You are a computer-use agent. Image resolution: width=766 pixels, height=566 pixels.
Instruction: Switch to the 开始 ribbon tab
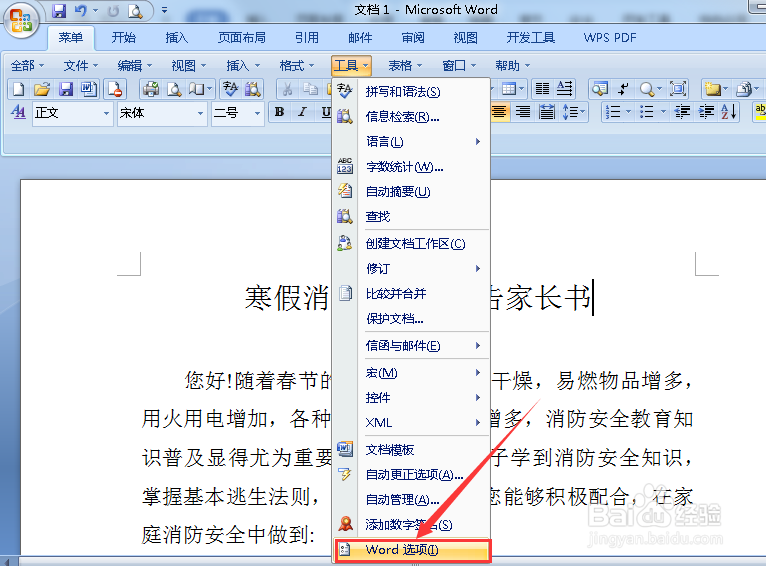(x=124, y=38)
